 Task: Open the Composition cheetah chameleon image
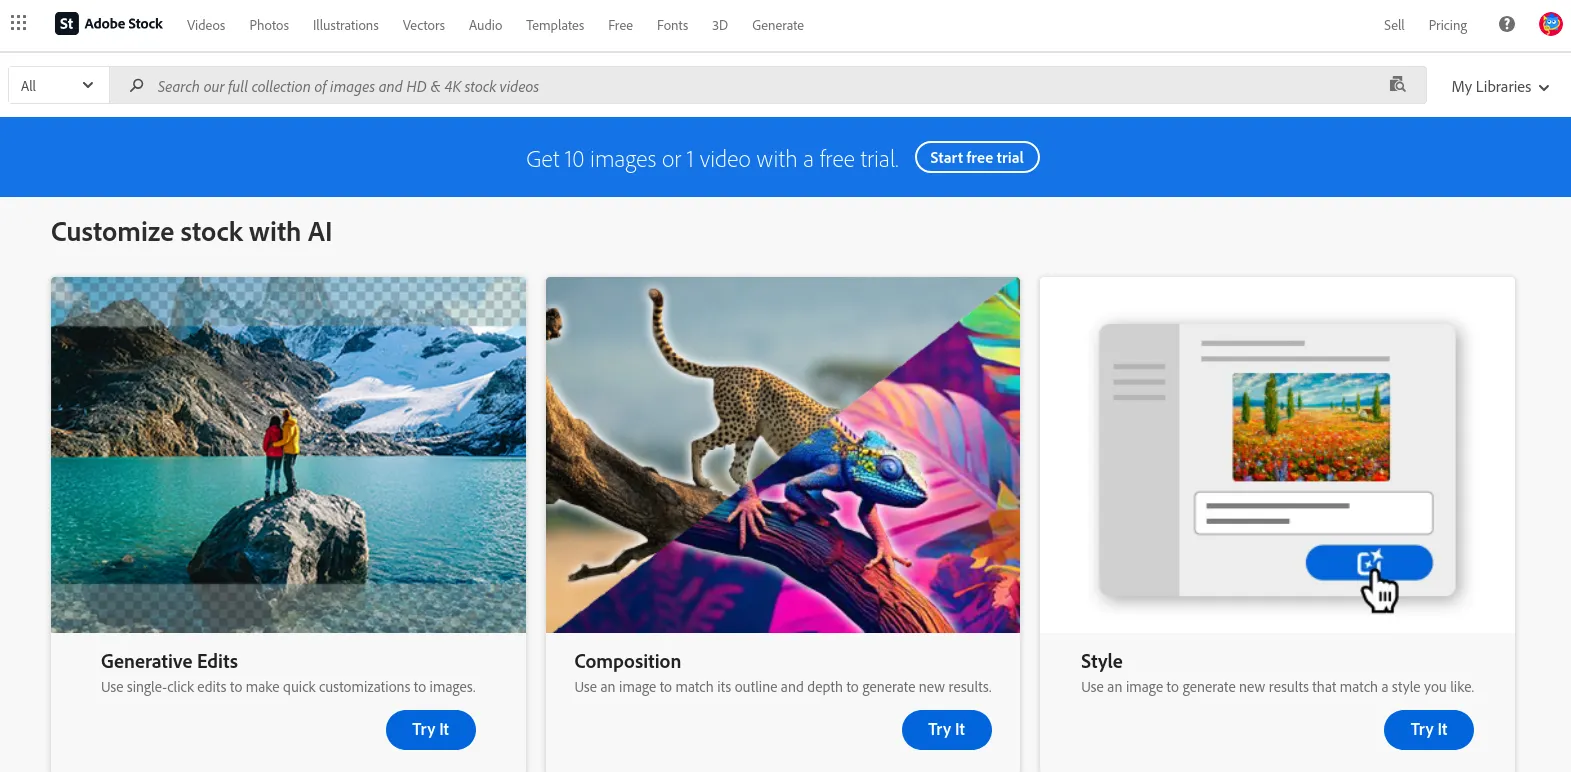[783, 455]
